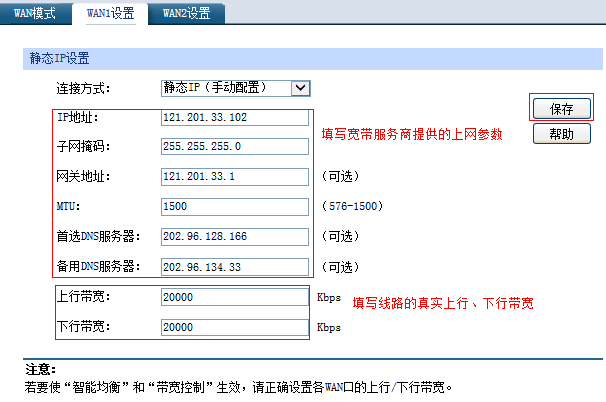Screen dimensions: 606x402
Task: Focus the IP地址 input field
Action: tap(235, 118)
